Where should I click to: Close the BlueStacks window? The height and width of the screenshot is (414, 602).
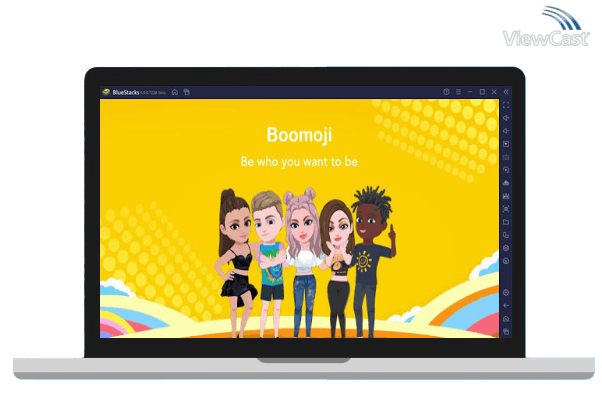coord(494,92)
